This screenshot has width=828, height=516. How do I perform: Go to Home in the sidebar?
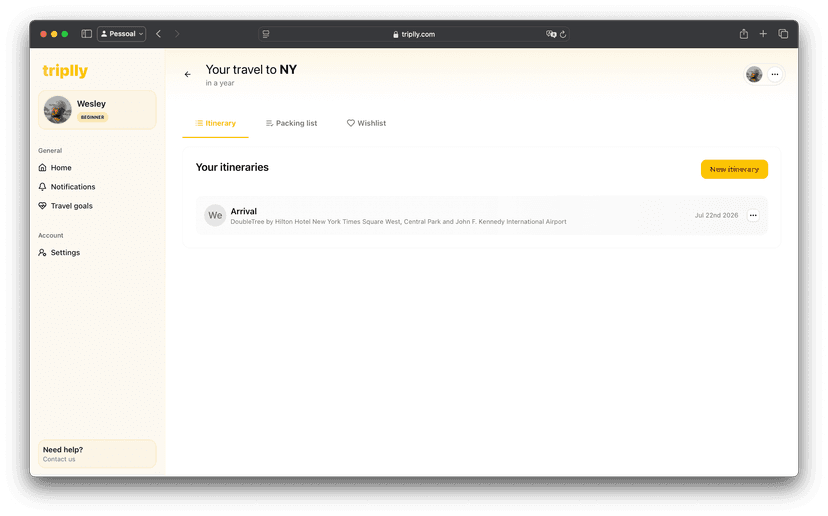(x=55, y=167)
